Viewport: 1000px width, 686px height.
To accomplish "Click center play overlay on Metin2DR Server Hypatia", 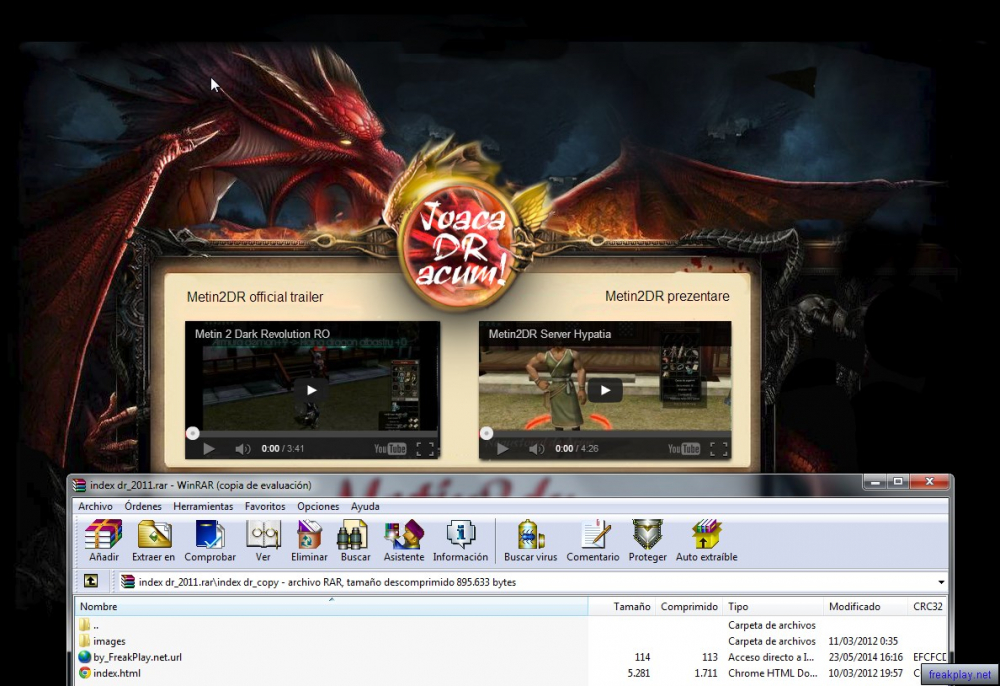I will pyautogui.click(x=605, y=390).
